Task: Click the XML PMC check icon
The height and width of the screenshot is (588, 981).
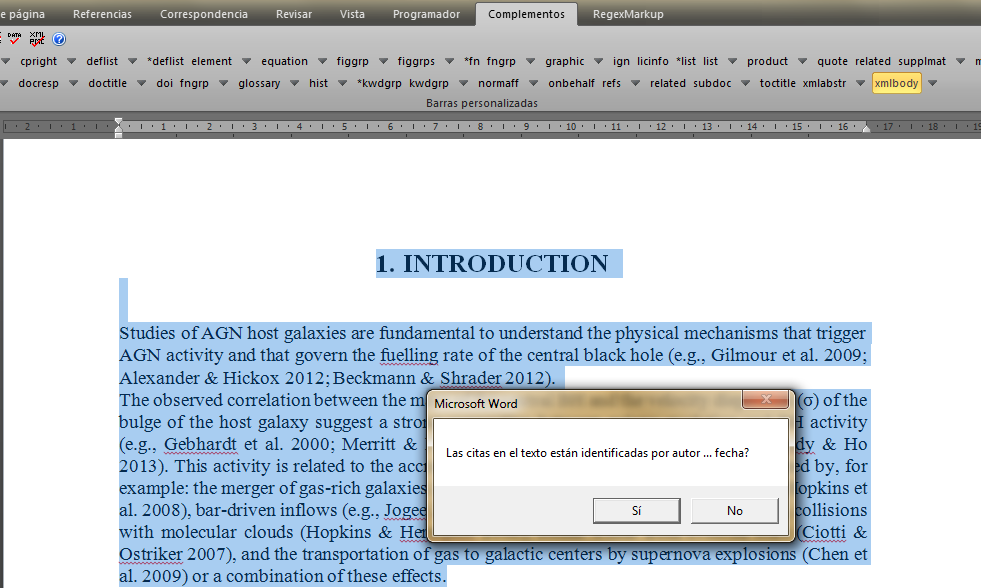Action: coord(37,39)
